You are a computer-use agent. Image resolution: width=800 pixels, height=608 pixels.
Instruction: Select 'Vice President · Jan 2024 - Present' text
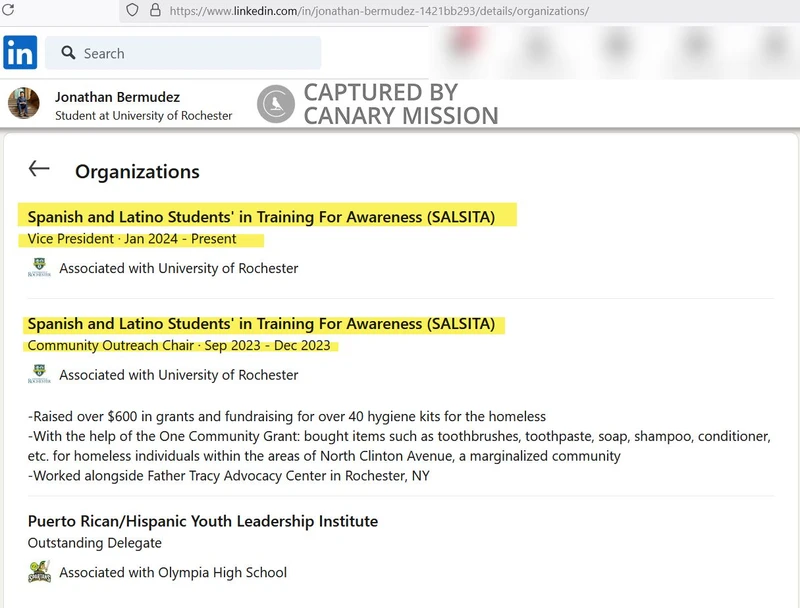(132, 239)
